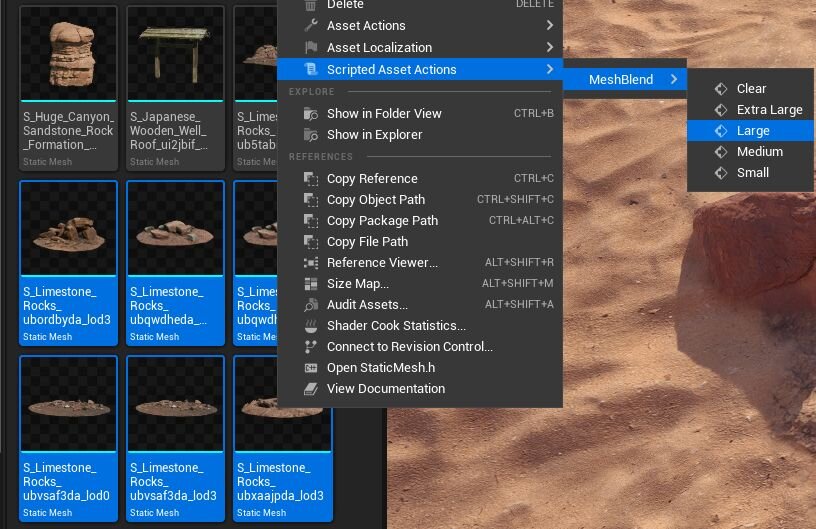Click the Audit Assets icon
This screenshot has width=816, height=529.
[311, 304]
